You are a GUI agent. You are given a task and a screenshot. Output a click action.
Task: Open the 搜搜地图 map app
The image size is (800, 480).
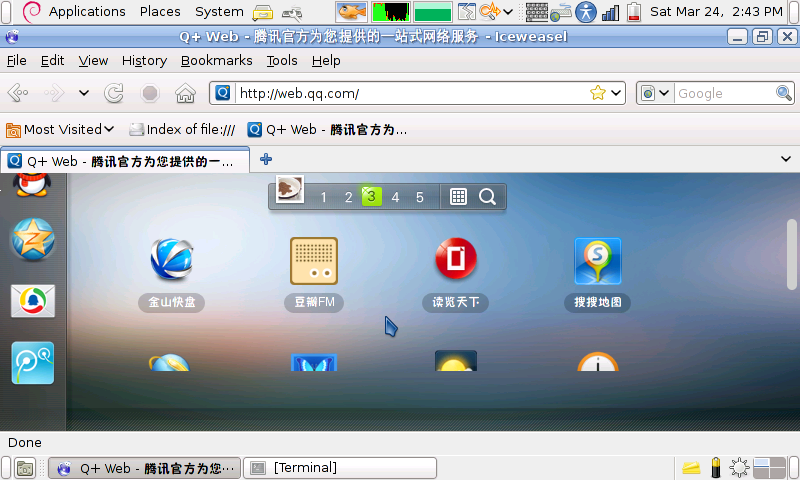click(x=597, y=261)
